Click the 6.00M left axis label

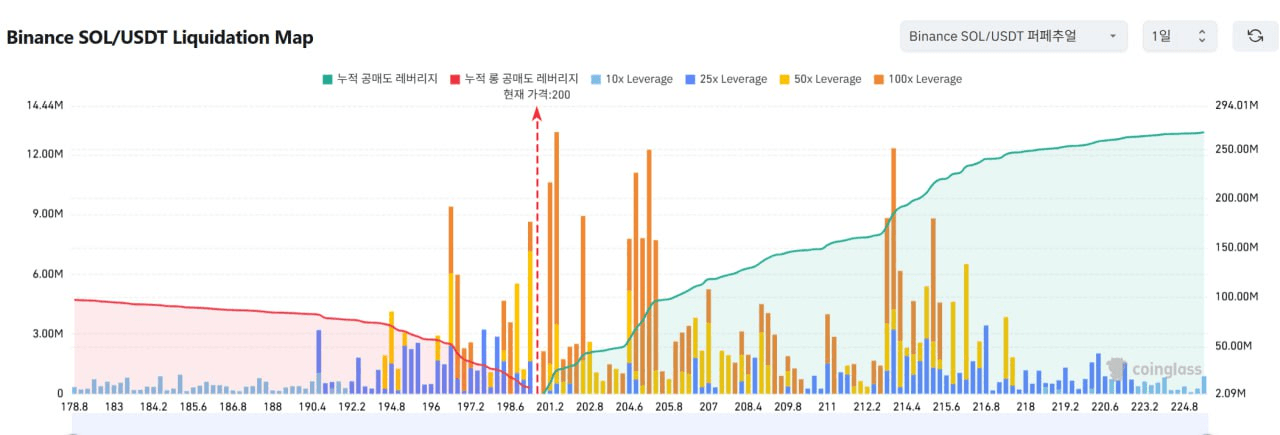click(50, 274)
